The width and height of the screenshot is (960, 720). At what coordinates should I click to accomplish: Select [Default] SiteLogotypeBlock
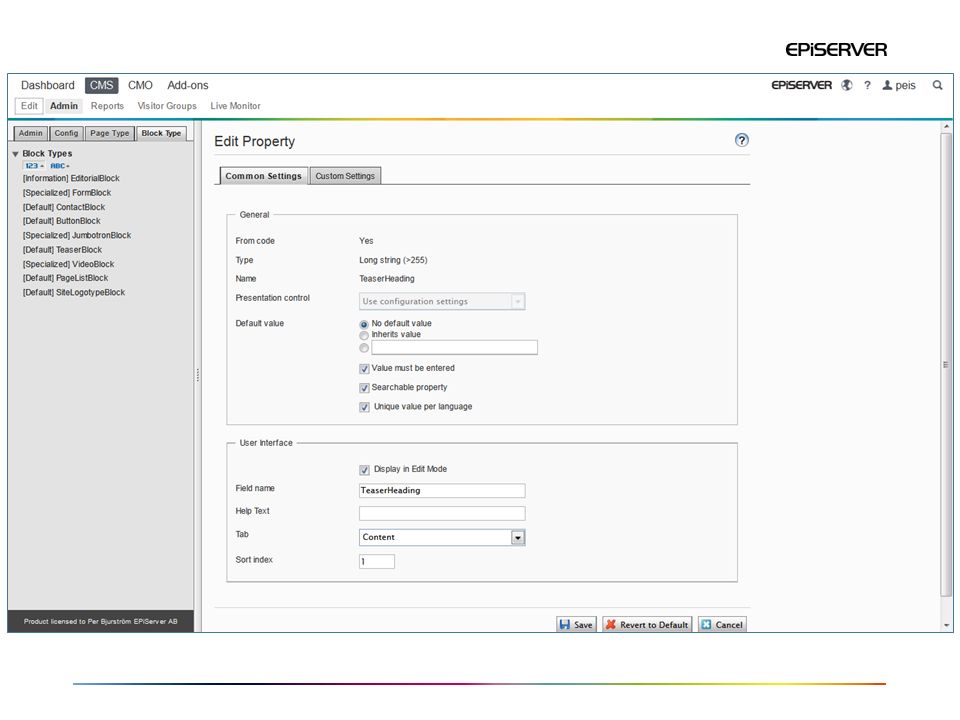coord(73,293)
